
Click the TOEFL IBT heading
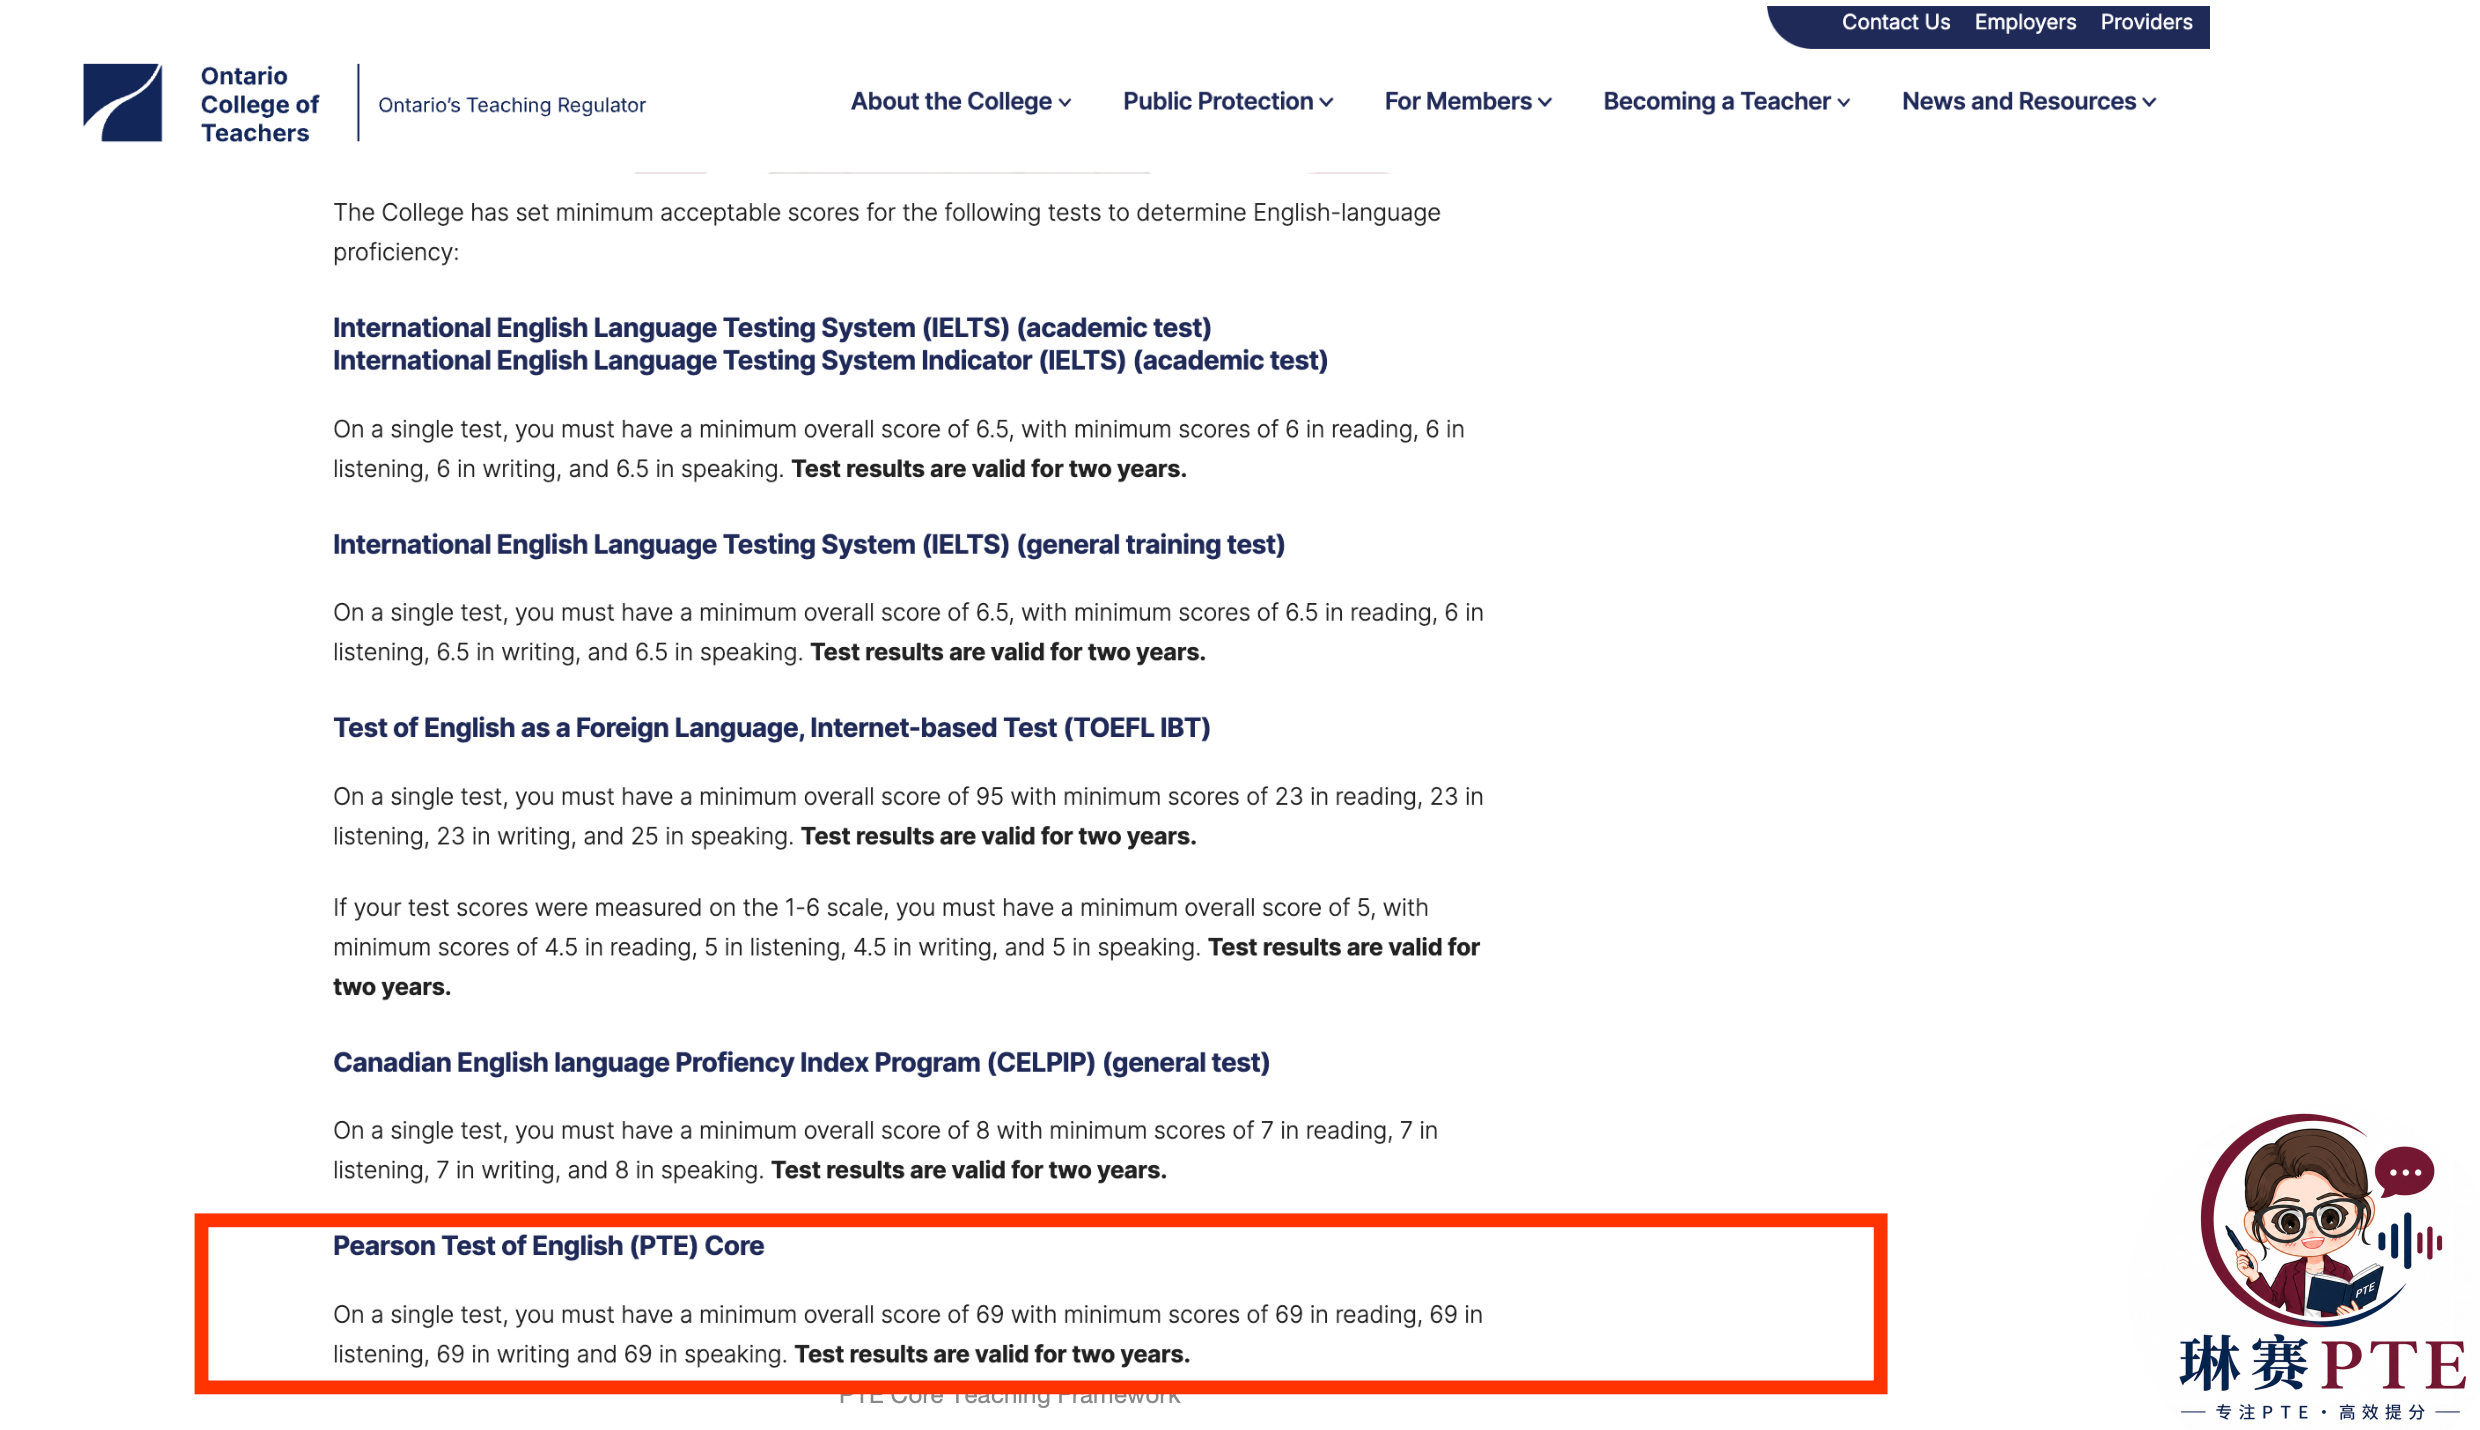click(772, 728)
